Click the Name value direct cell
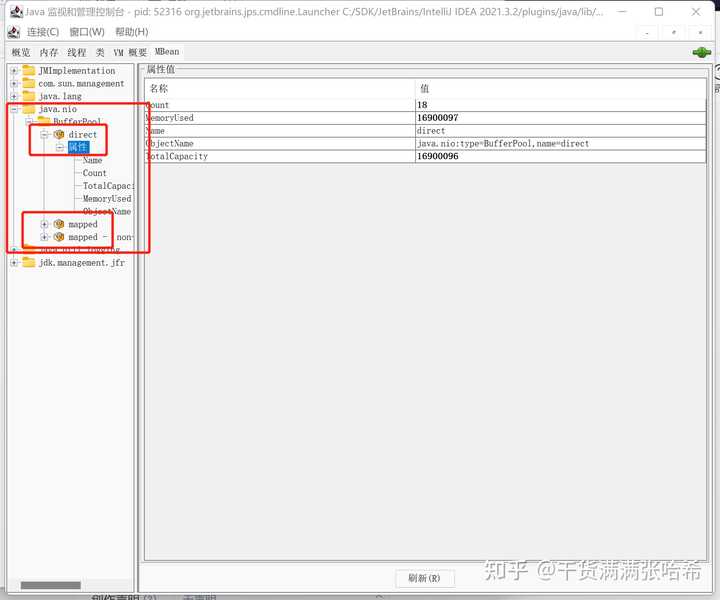Screen dimensions: 720x600 coord(560,131)
